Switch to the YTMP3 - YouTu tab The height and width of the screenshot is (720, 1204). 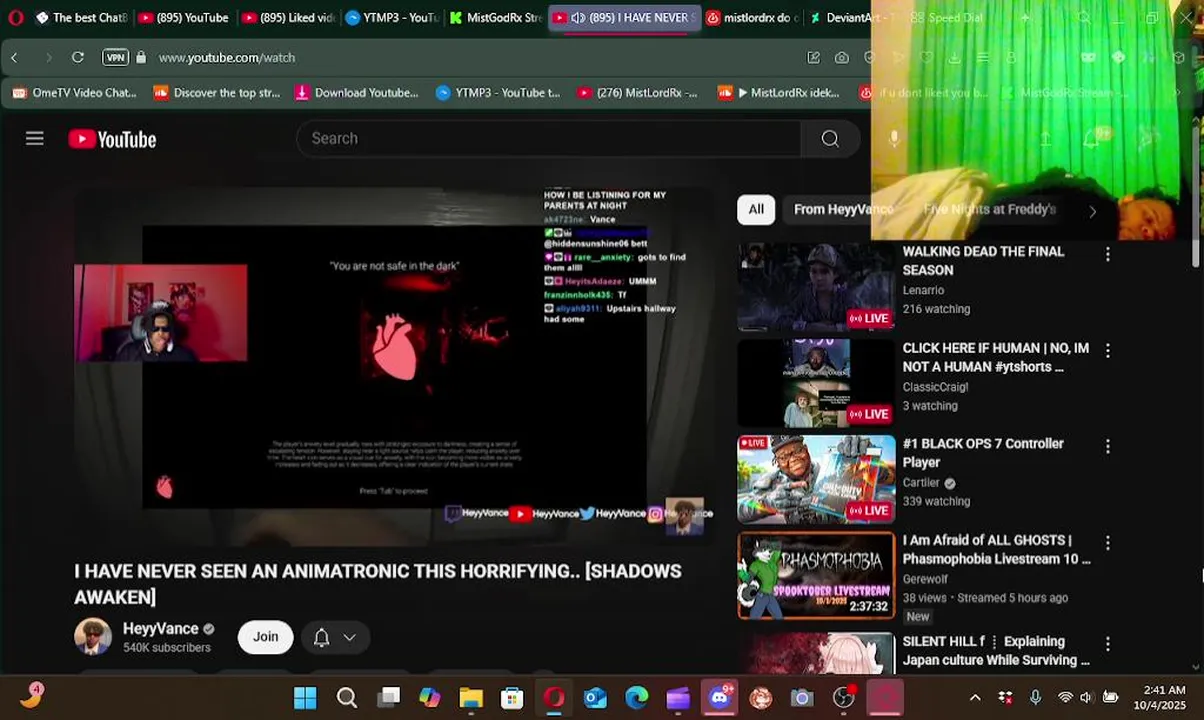(x=392, y=17)
